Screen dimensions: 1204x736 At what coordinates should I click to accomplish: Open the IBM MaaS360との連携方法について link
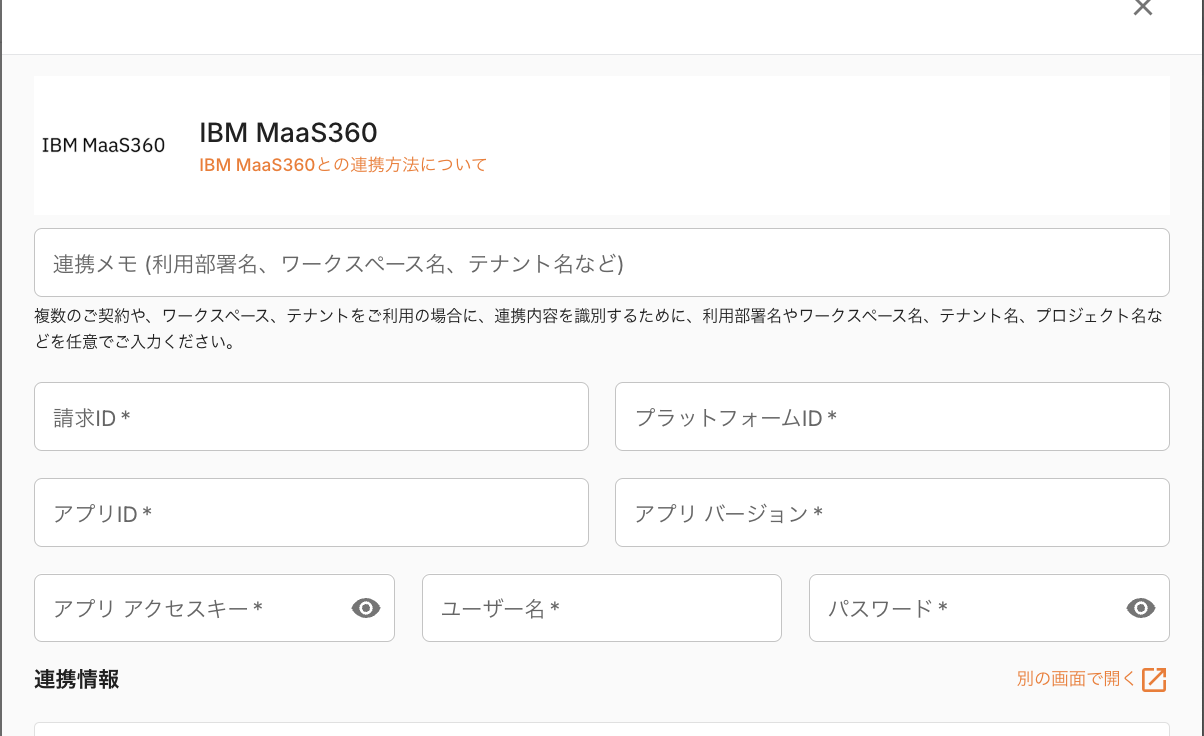pos(343,165)
